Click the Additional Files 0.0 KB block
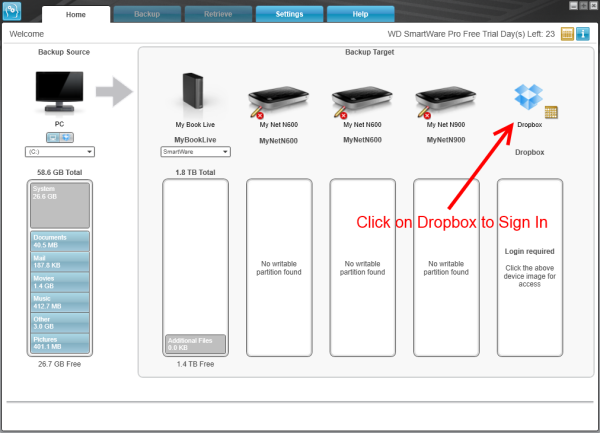600x433 pixels. (196, 344)
